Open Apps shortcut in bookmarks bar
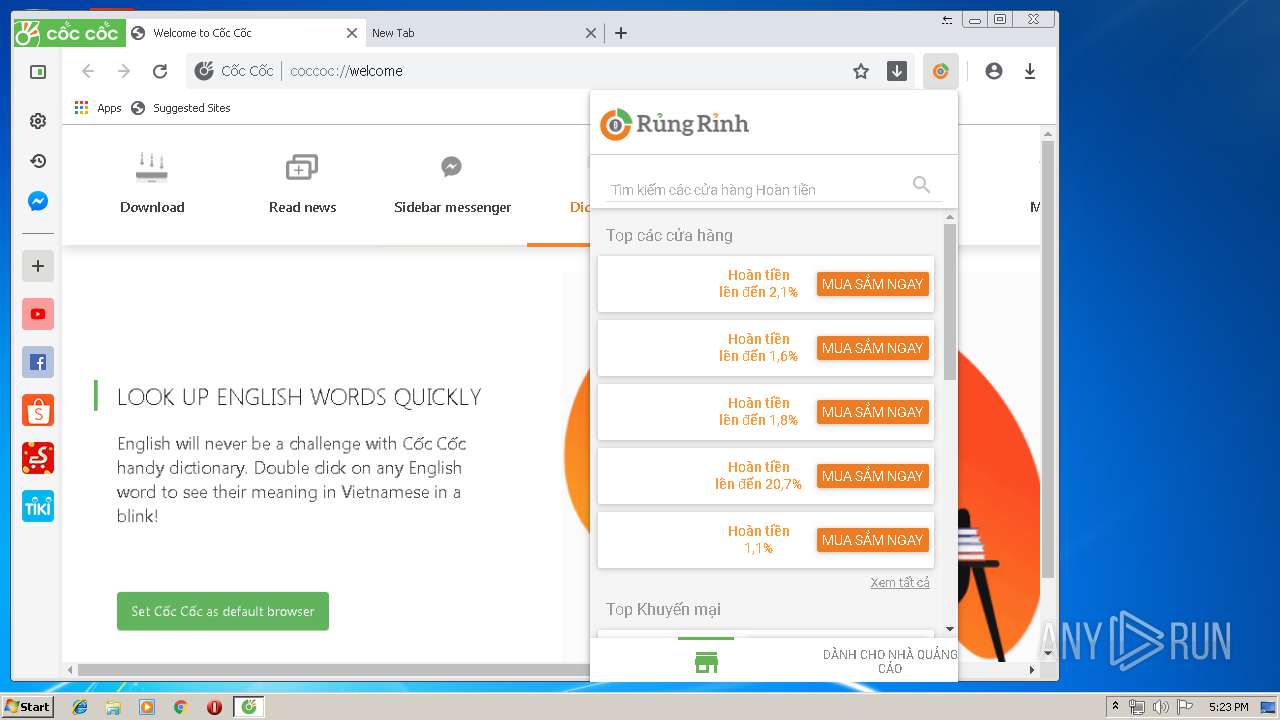The image size is (1280, 720). pyautogui.click(x=98, y=108)
